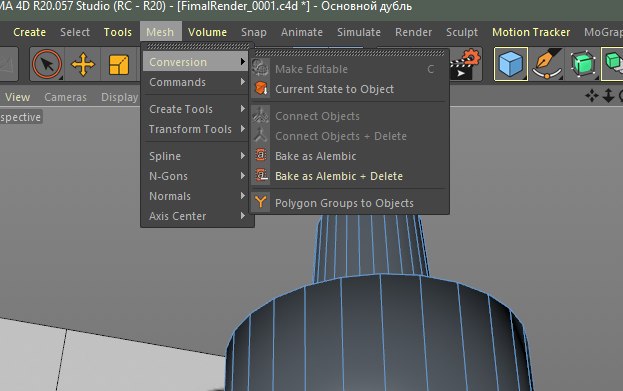Open the viewport Display menu
The height and width of the screenshot is (391, 623).
[120, 97]
